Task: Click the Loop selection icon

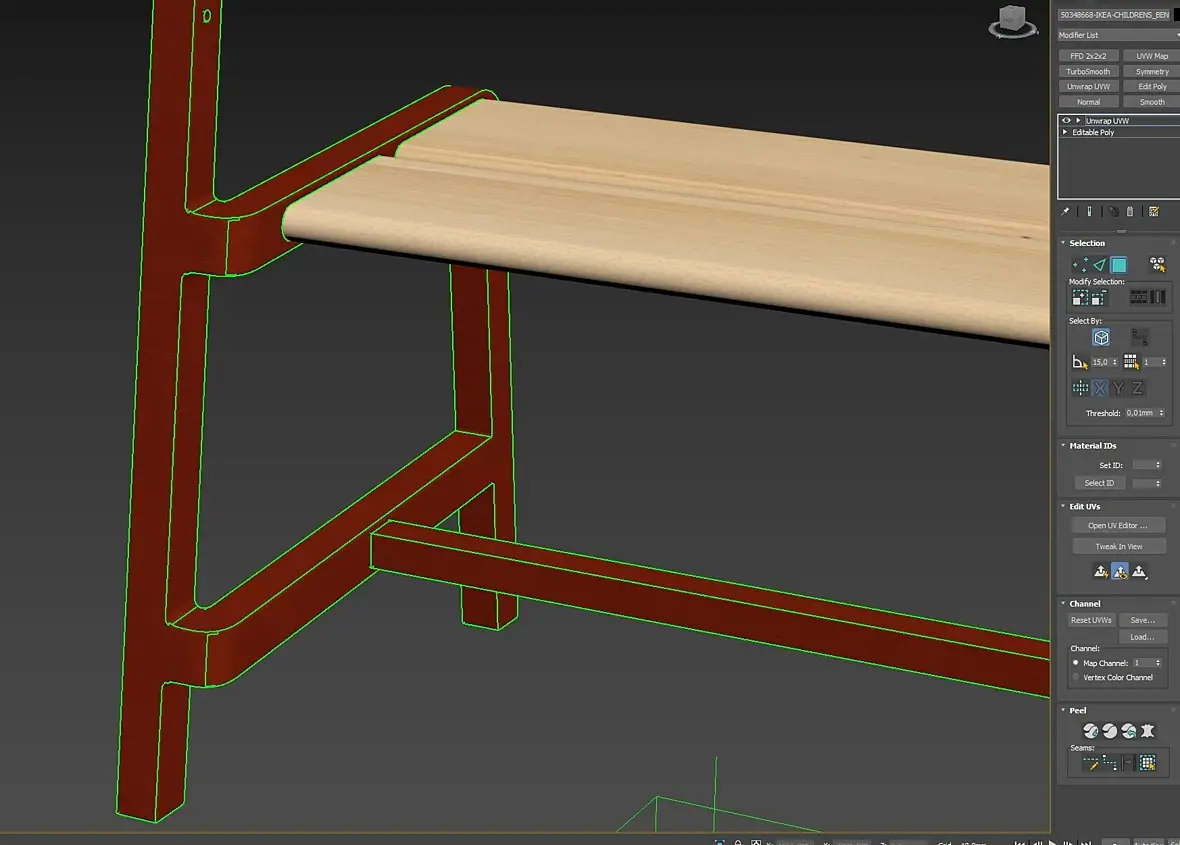Action: pyautogui.click(x=1139, y=298)
